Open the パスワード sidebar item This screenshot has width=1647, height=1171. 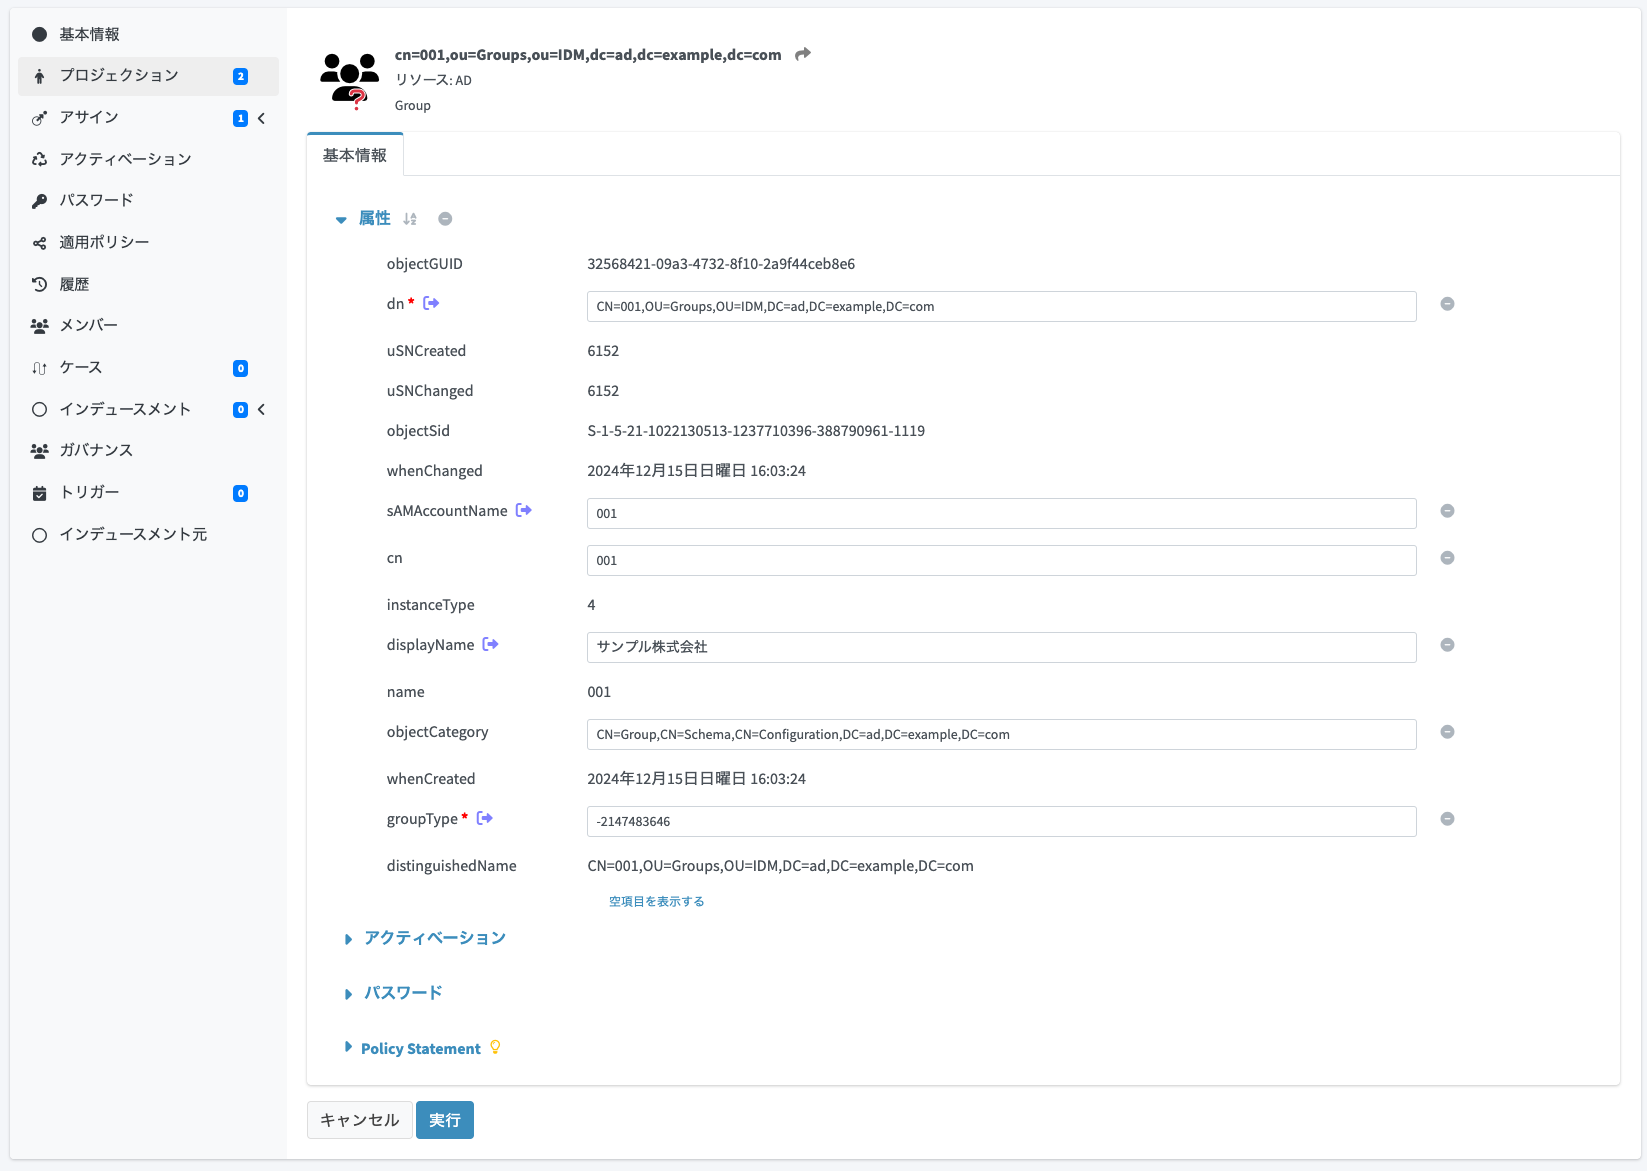(x=148, y=201)
